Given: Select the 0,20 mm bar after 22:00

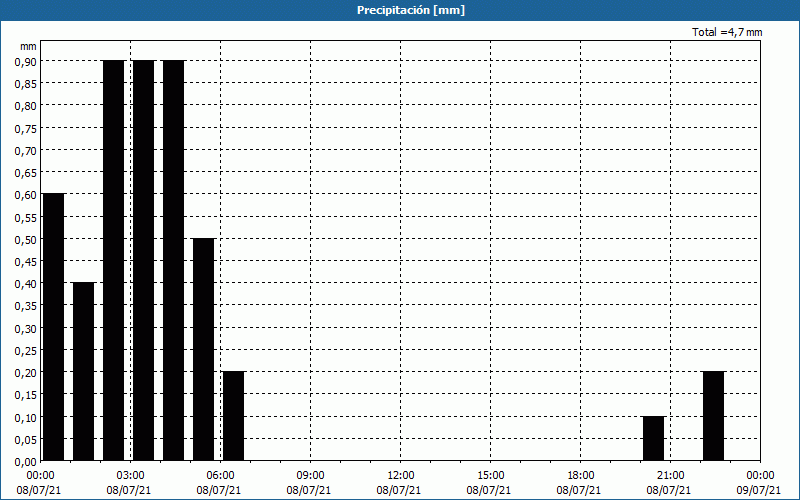Looking at the screenshot, I should point(714,416).
